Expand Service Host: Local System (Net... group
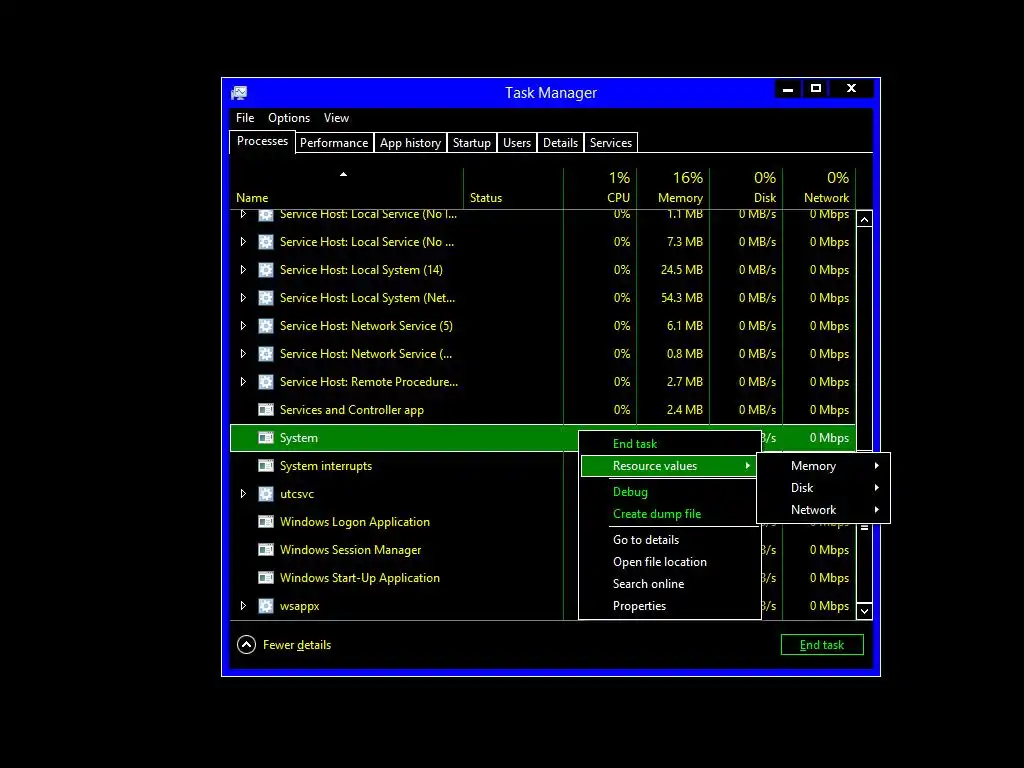Screen dimensions: 1024x768 click(243, 298)
